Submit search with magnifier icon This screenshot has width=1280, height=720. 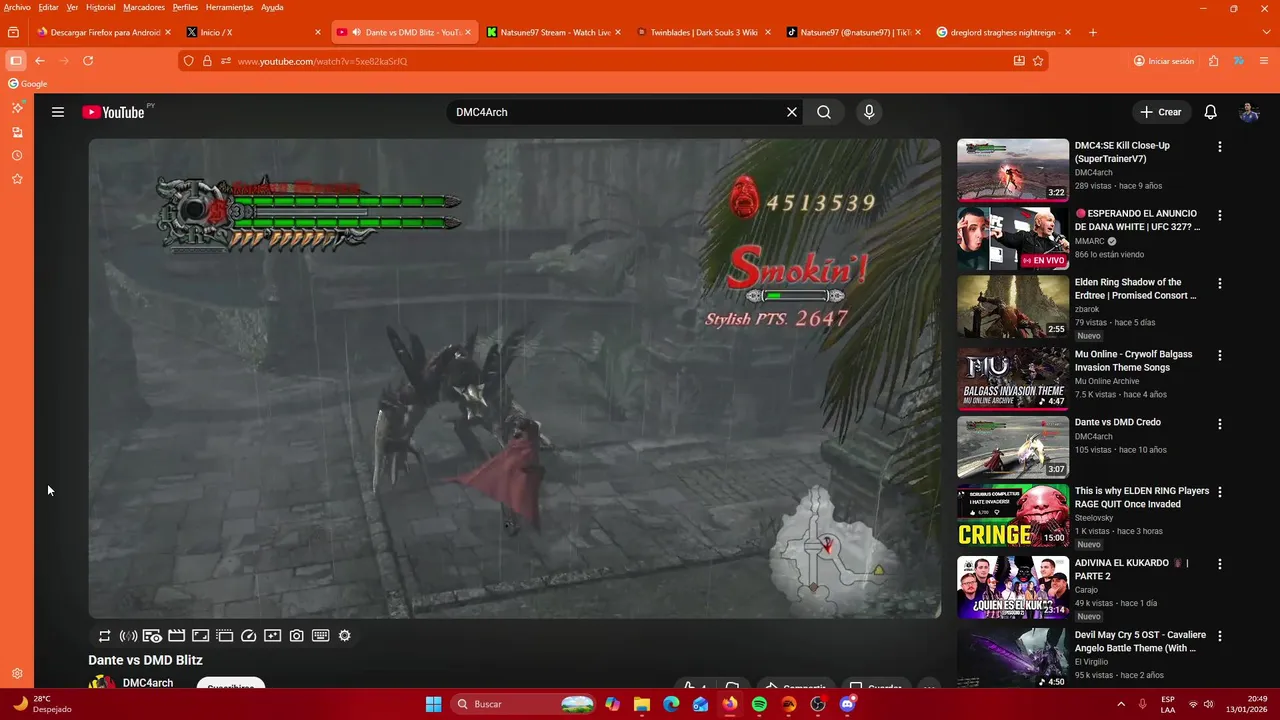click(x=824, y=112)
